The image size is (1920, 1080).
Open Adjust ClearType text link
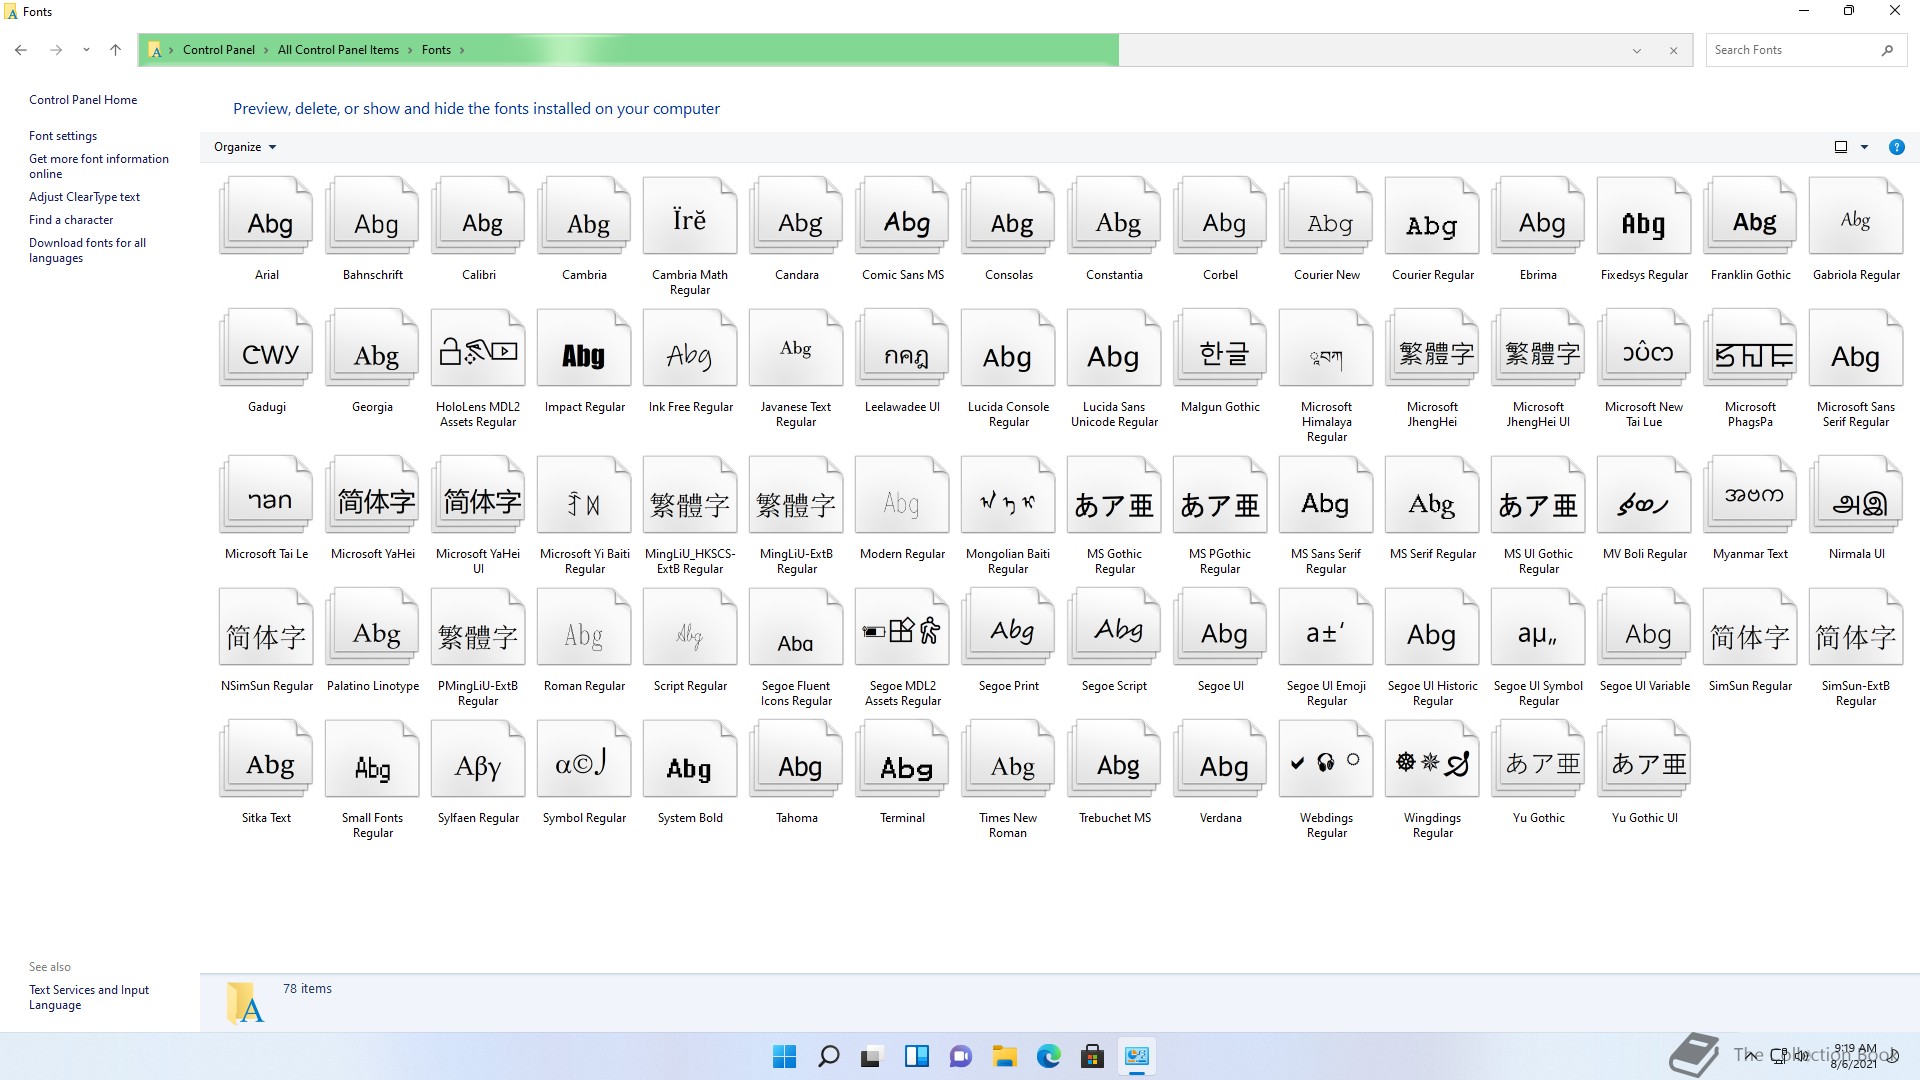pyautogui.click(x=84, y=197)
